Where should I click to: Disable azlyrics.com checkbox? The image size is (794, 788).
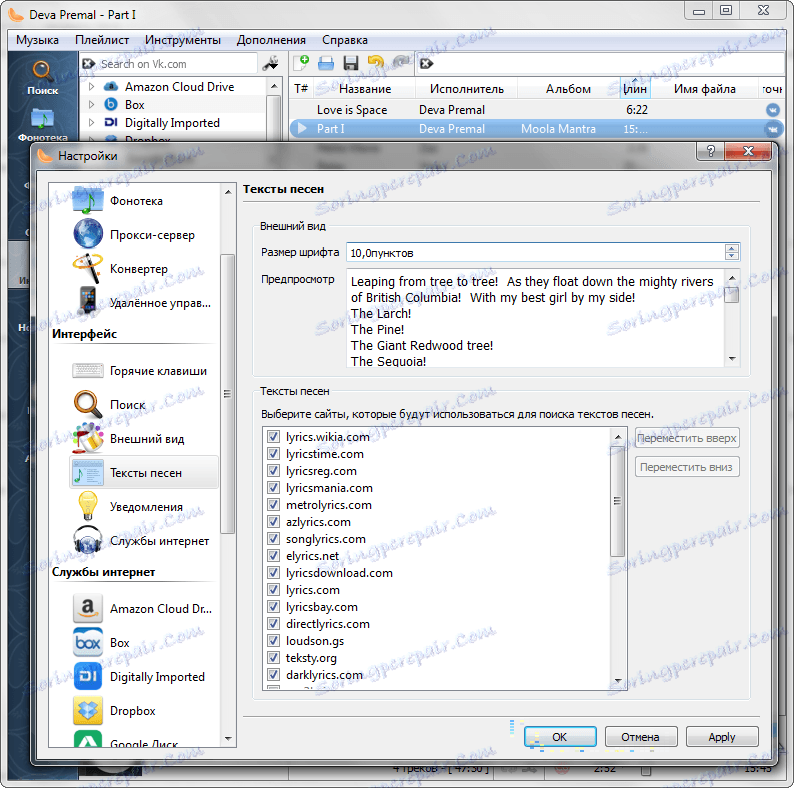pos(273,522)
